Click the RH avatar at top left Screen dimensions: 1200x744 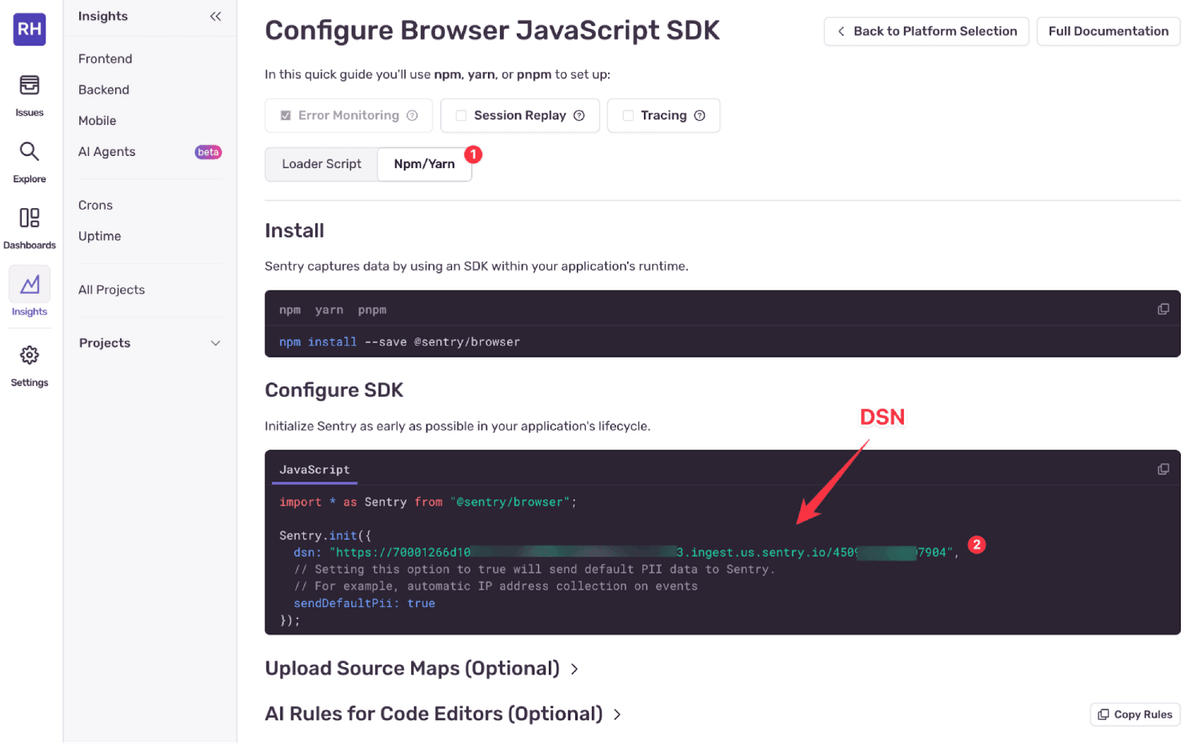[x=29, y=29]
